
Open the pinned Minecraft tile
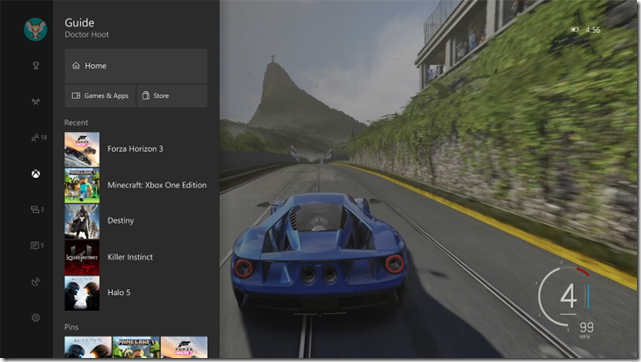(136, 347)
